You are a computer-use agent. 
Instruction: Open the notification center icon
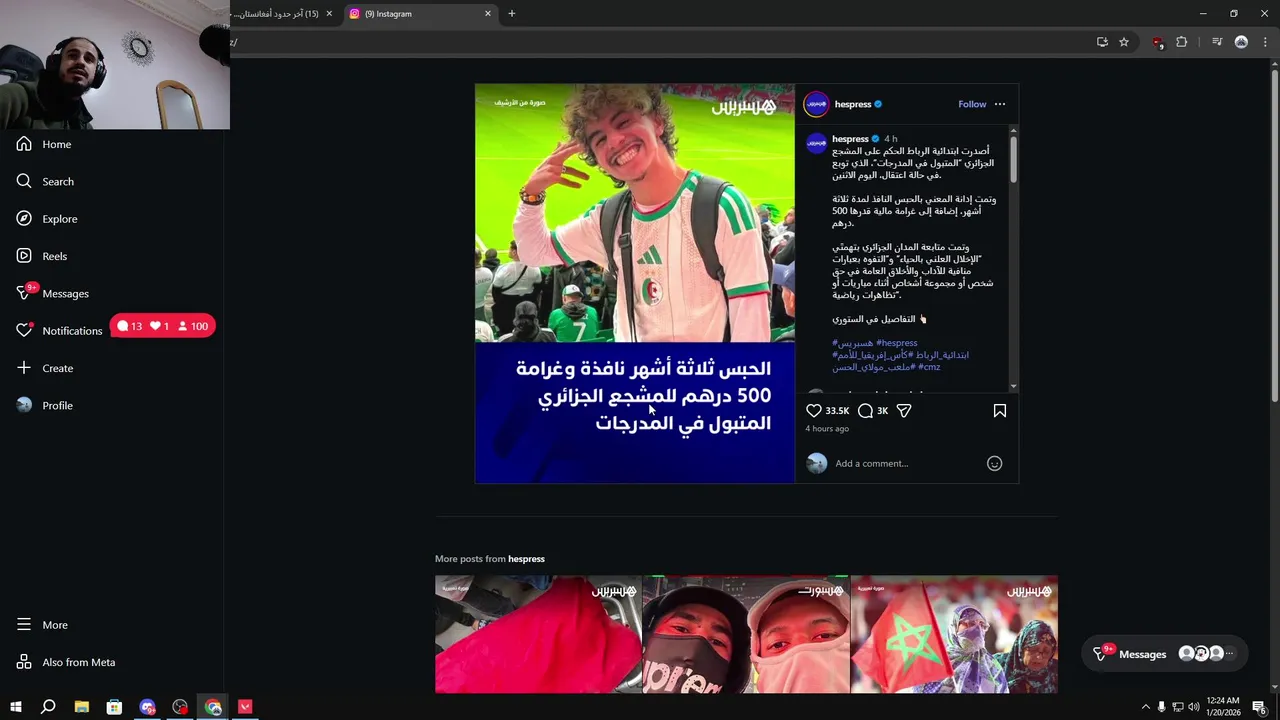coord(1259,707)
